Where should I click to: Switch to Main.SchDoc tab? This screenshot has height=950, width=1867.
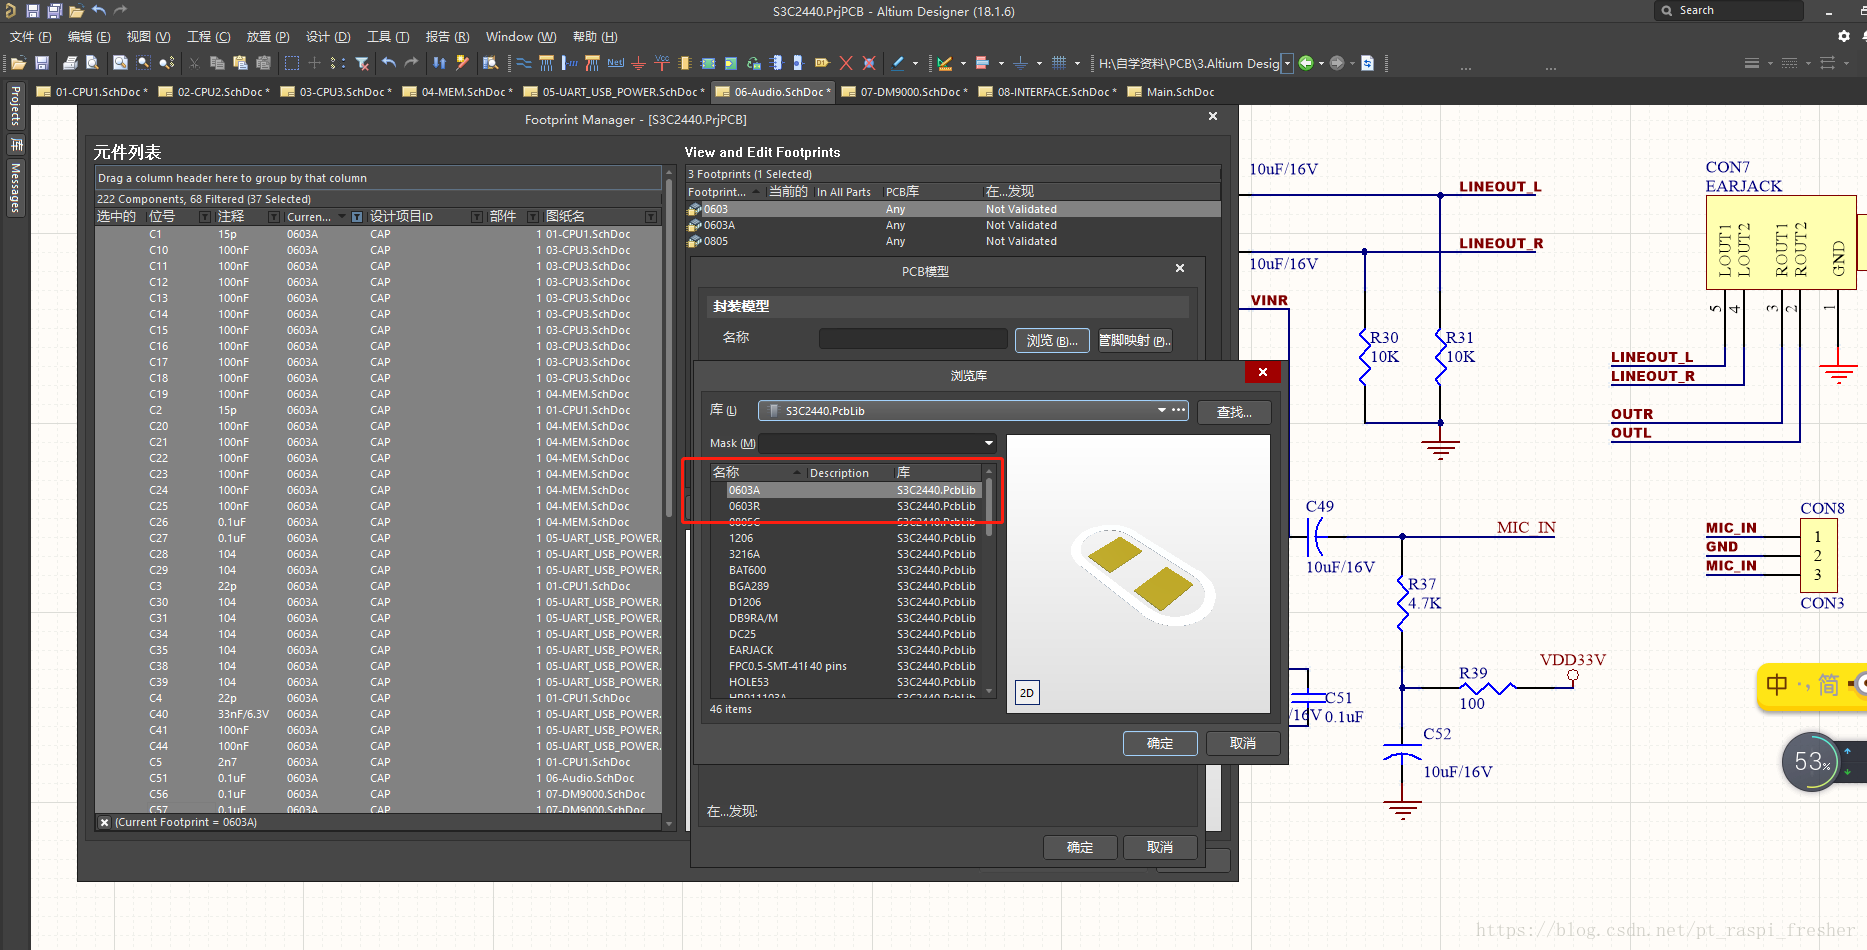pyautogui.click(x=1171, y=92)
